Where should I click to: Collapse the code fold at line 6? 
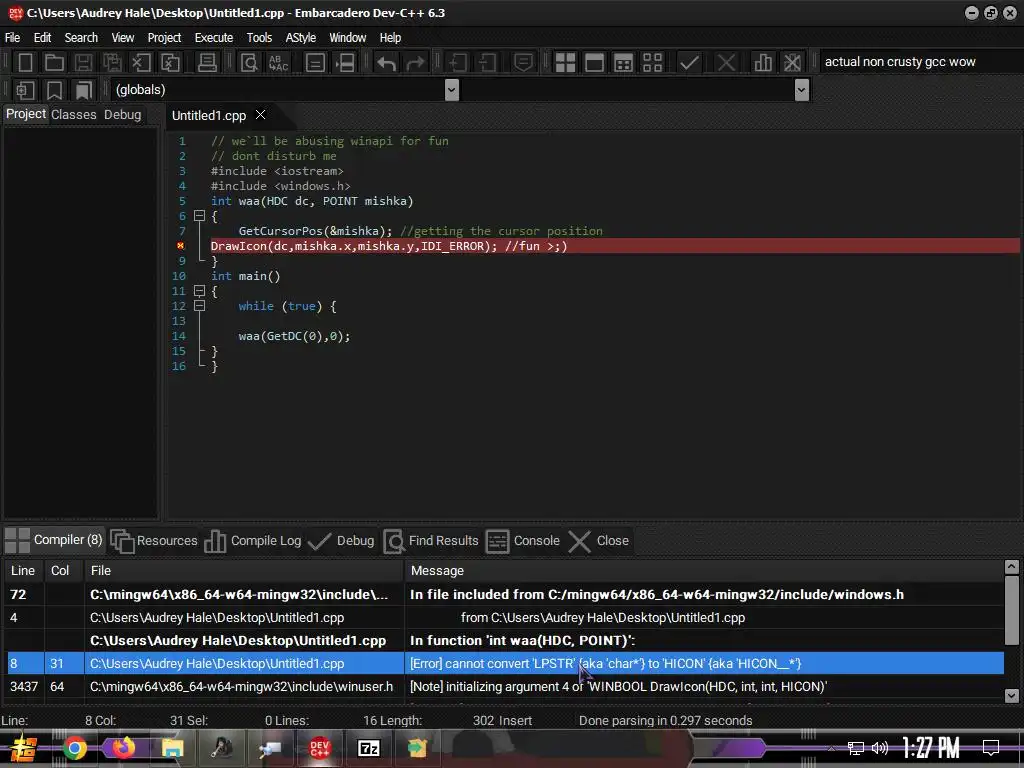pyautogui.click(x=200, y=216)
